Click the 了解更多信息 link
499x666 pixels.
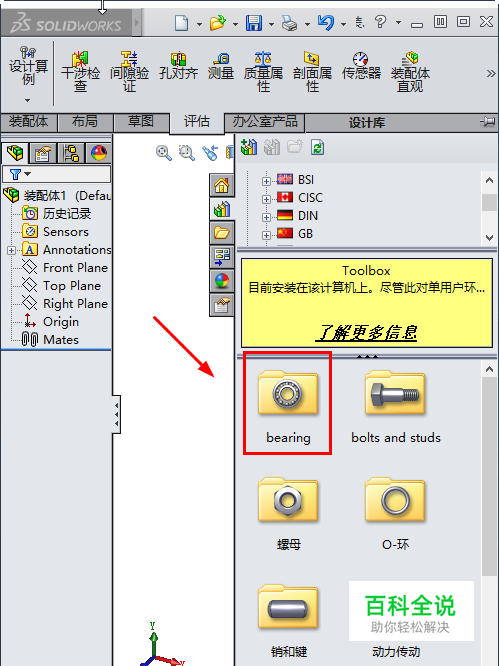point(366,333)
